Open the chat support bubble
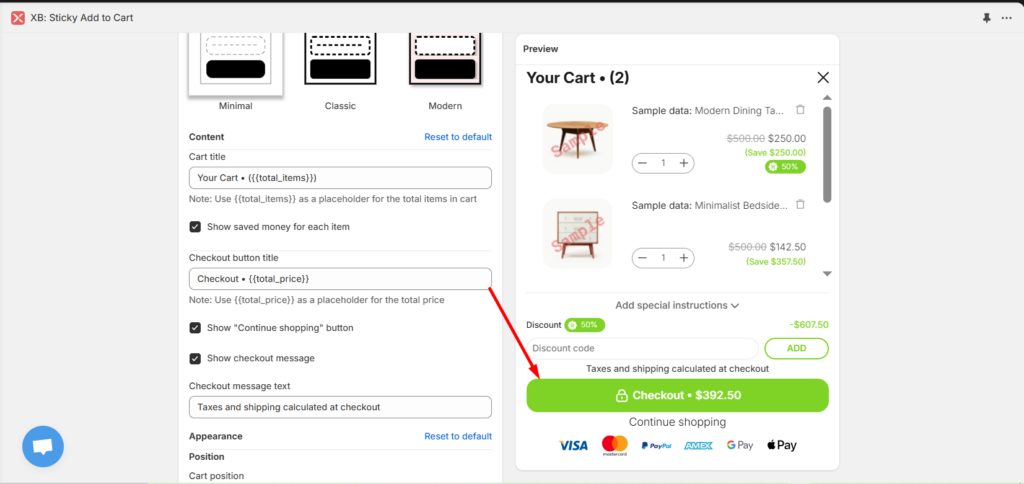 (x=43, y=447)
